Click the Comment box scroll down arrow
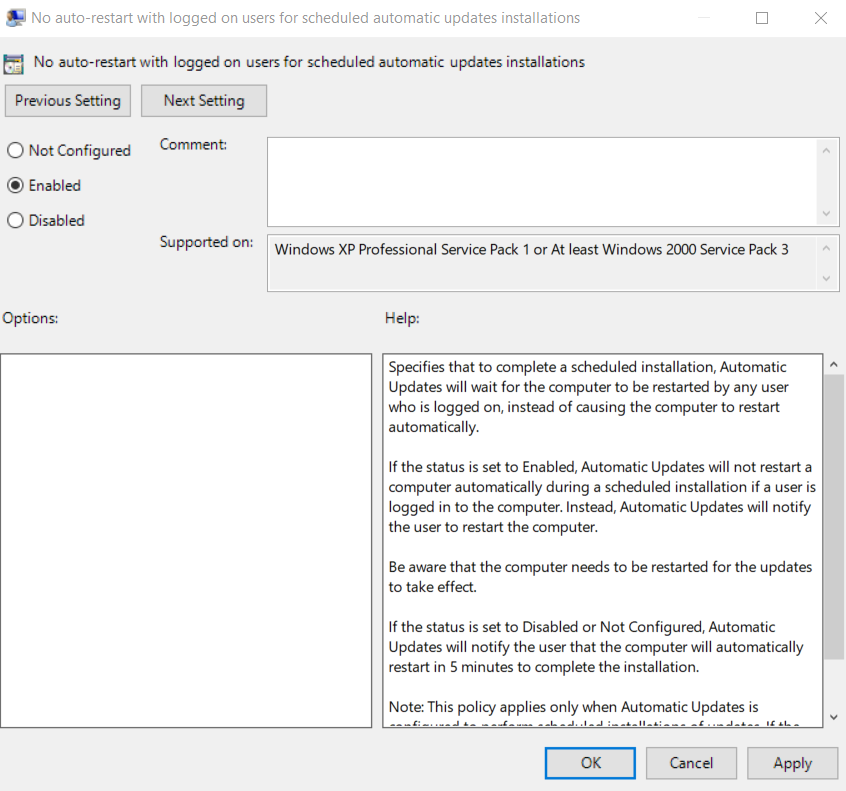The height and width of the screenshot is (791, 846). 826,213
